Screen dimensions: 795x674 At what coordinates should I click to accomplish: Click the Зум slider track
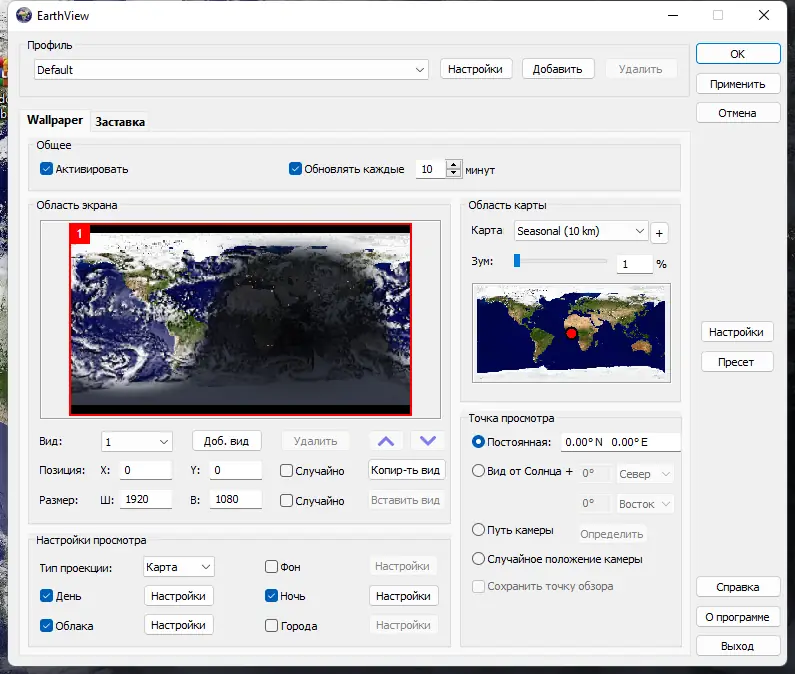click(563, 261)
